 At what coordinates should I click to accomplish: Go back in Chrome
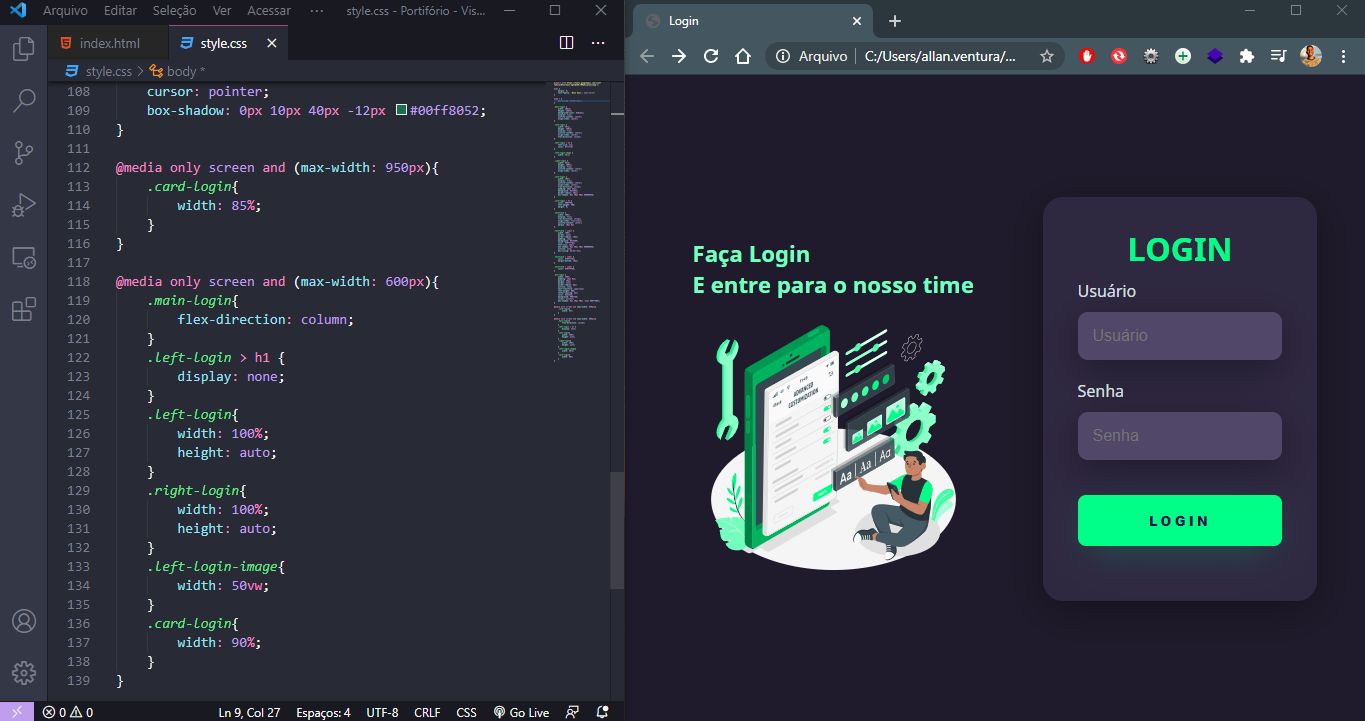click(x=647, y=56)
